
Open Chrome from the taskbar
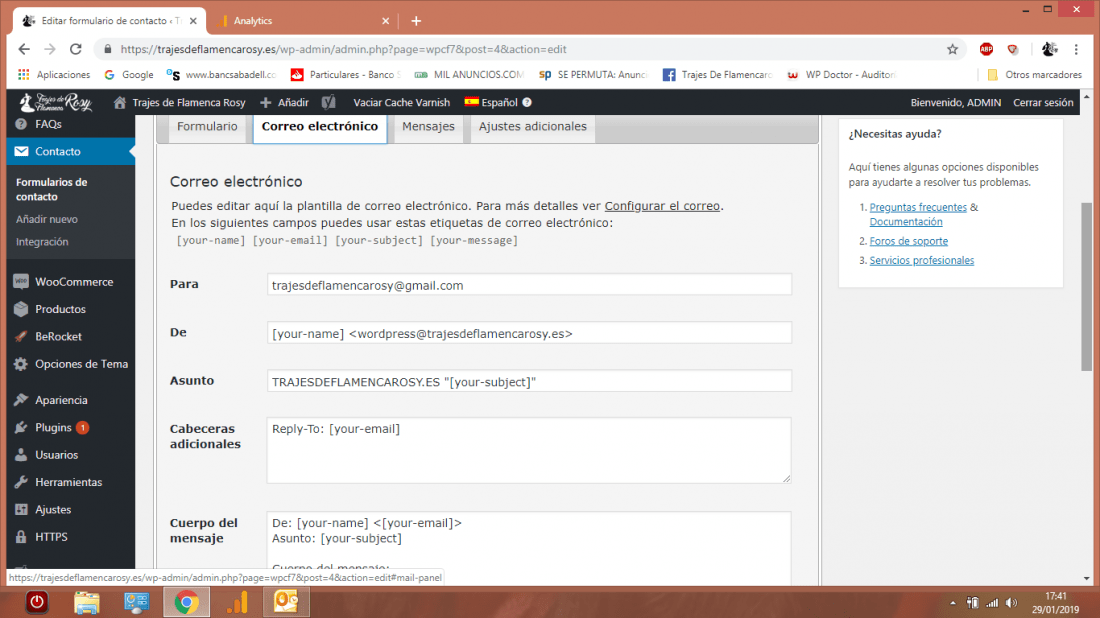coord(187,603)
